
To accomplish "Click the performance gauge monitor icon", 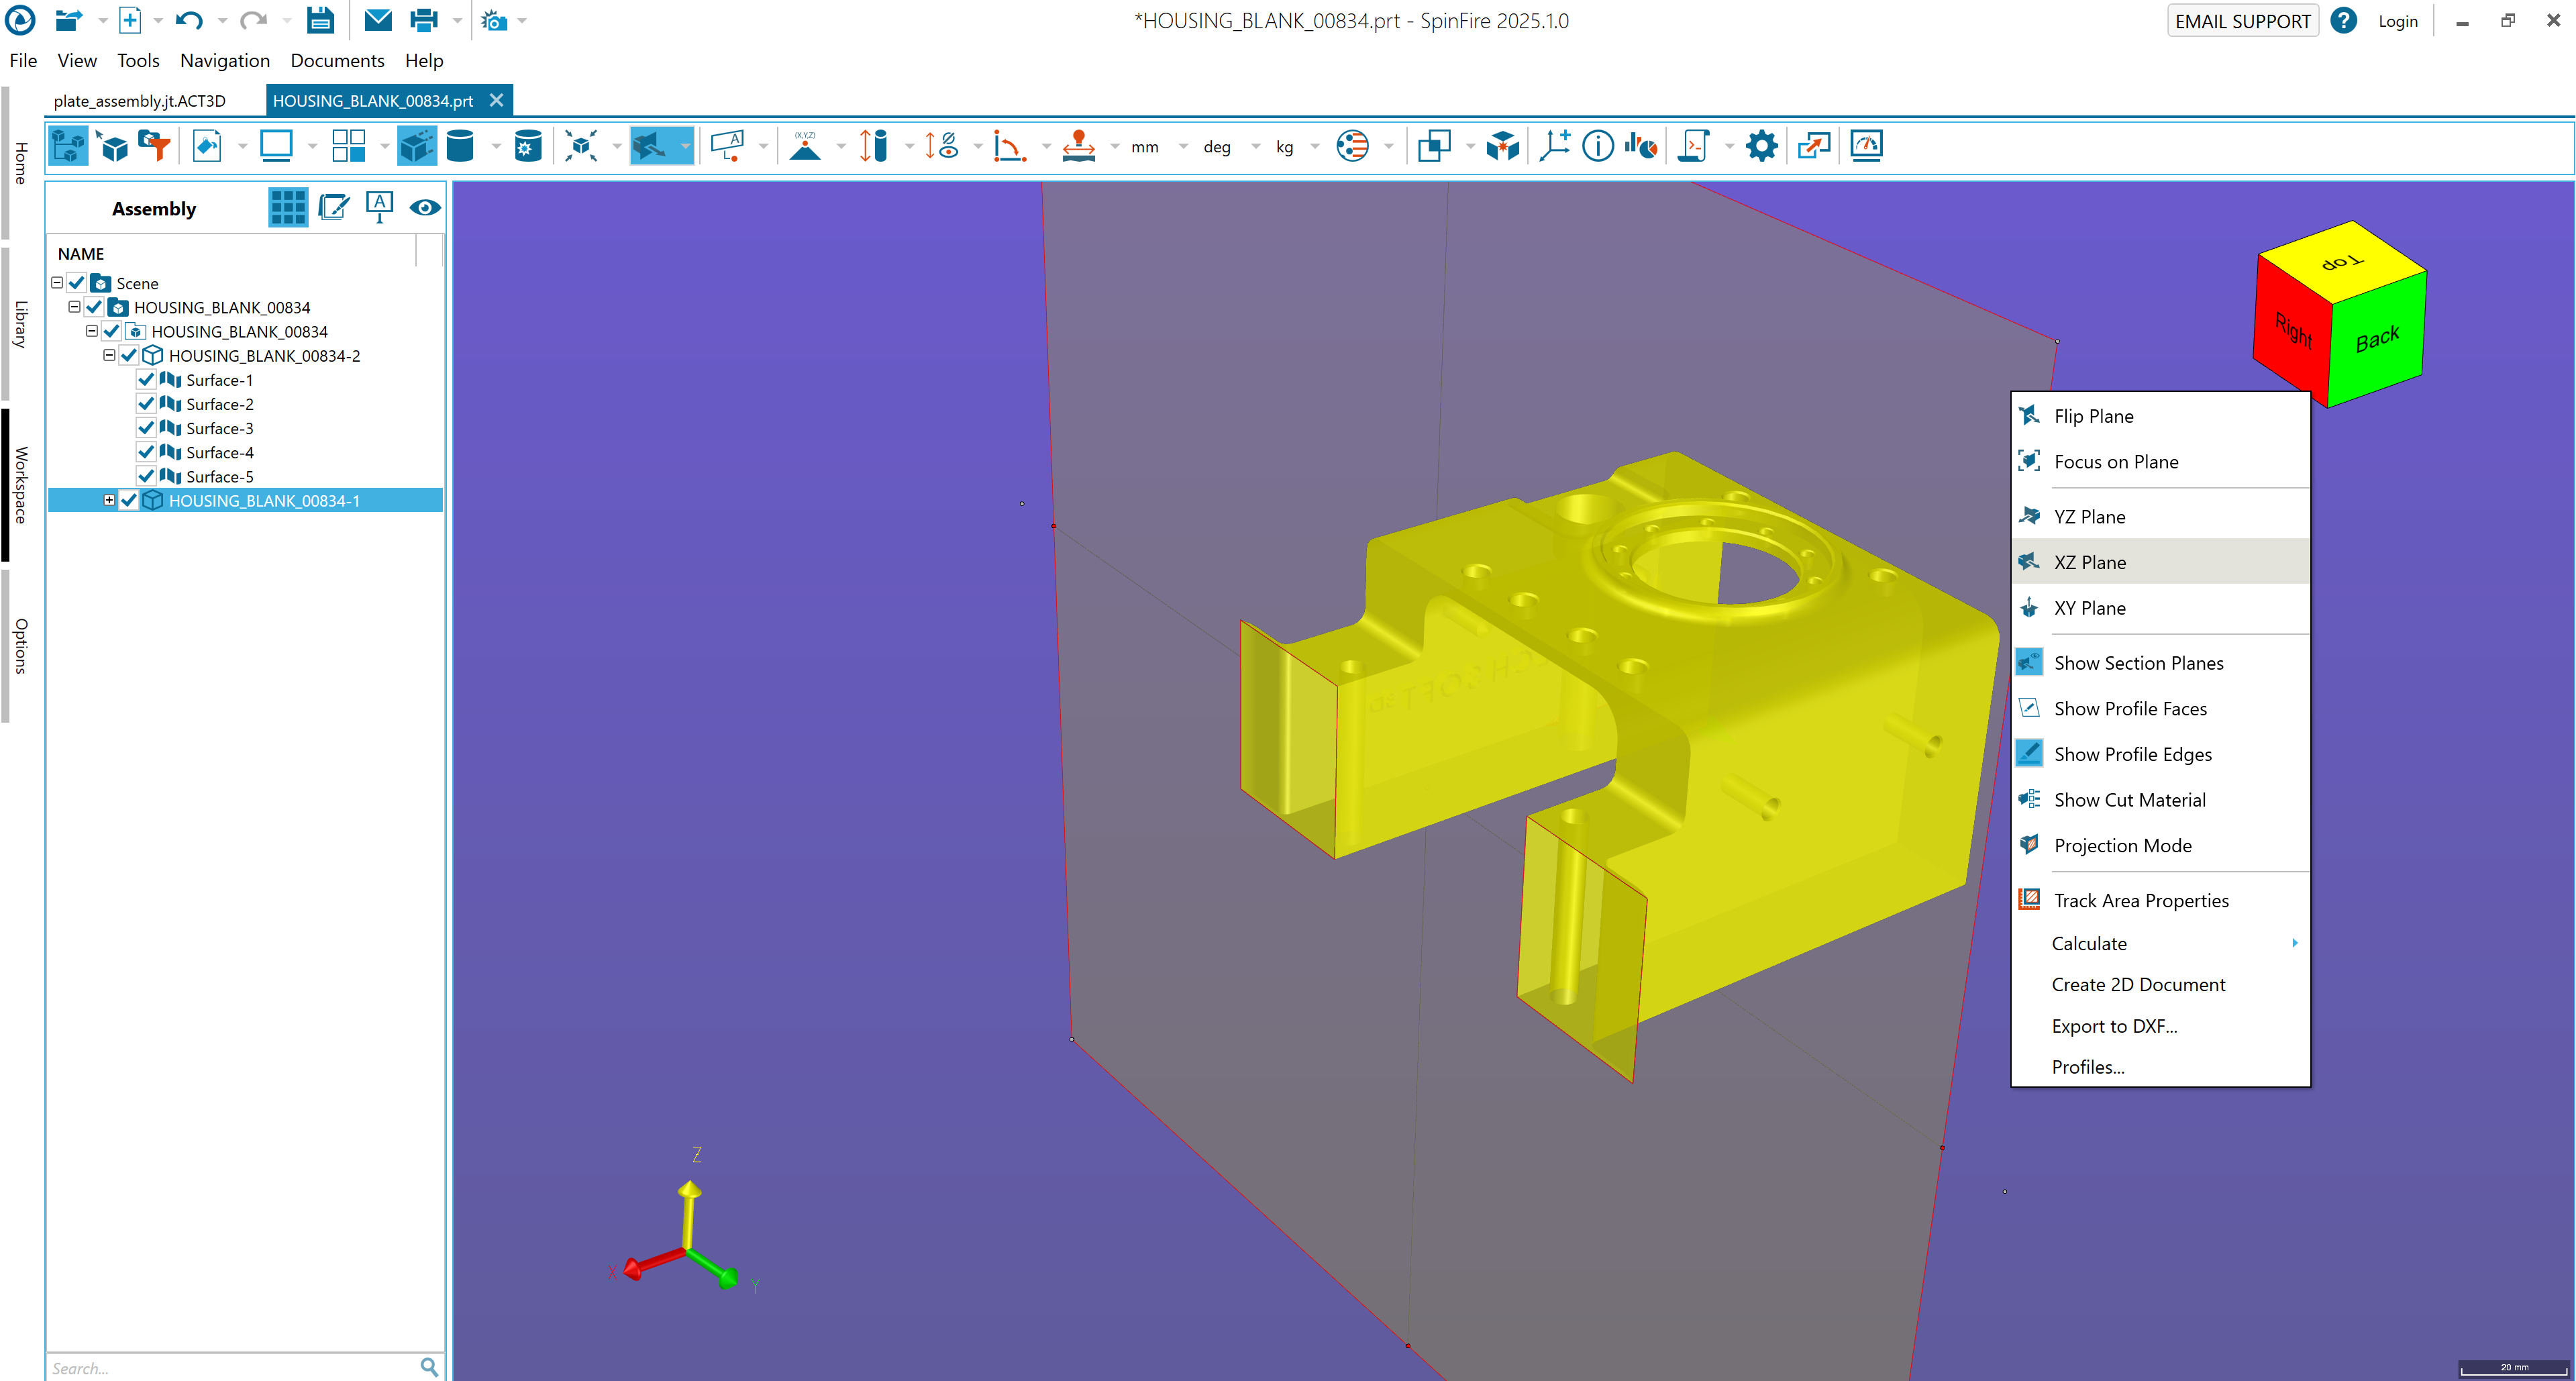I will tap(1866, 146).
